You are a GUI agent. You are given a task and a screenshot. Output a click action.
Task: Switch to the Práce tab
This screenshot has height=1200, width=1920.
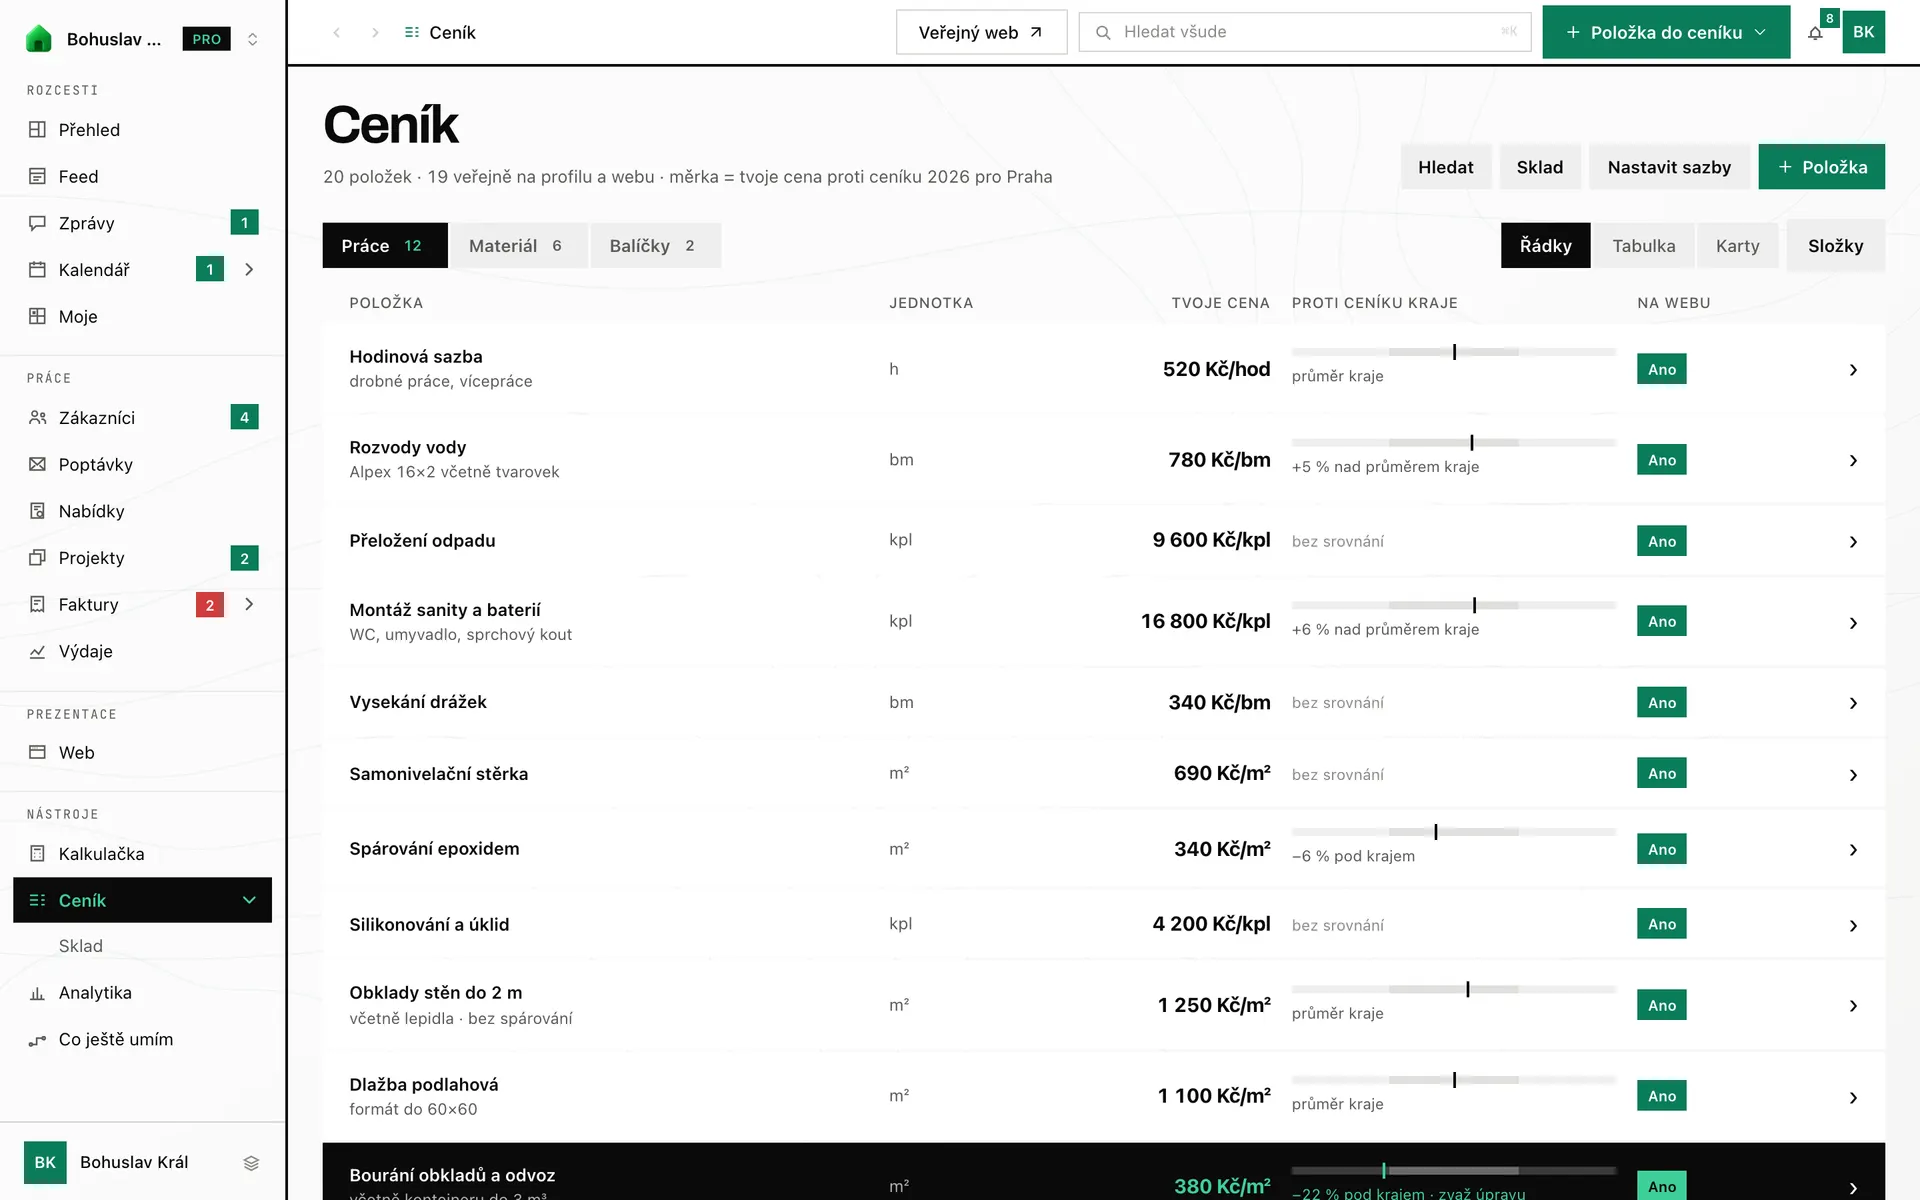385,246
